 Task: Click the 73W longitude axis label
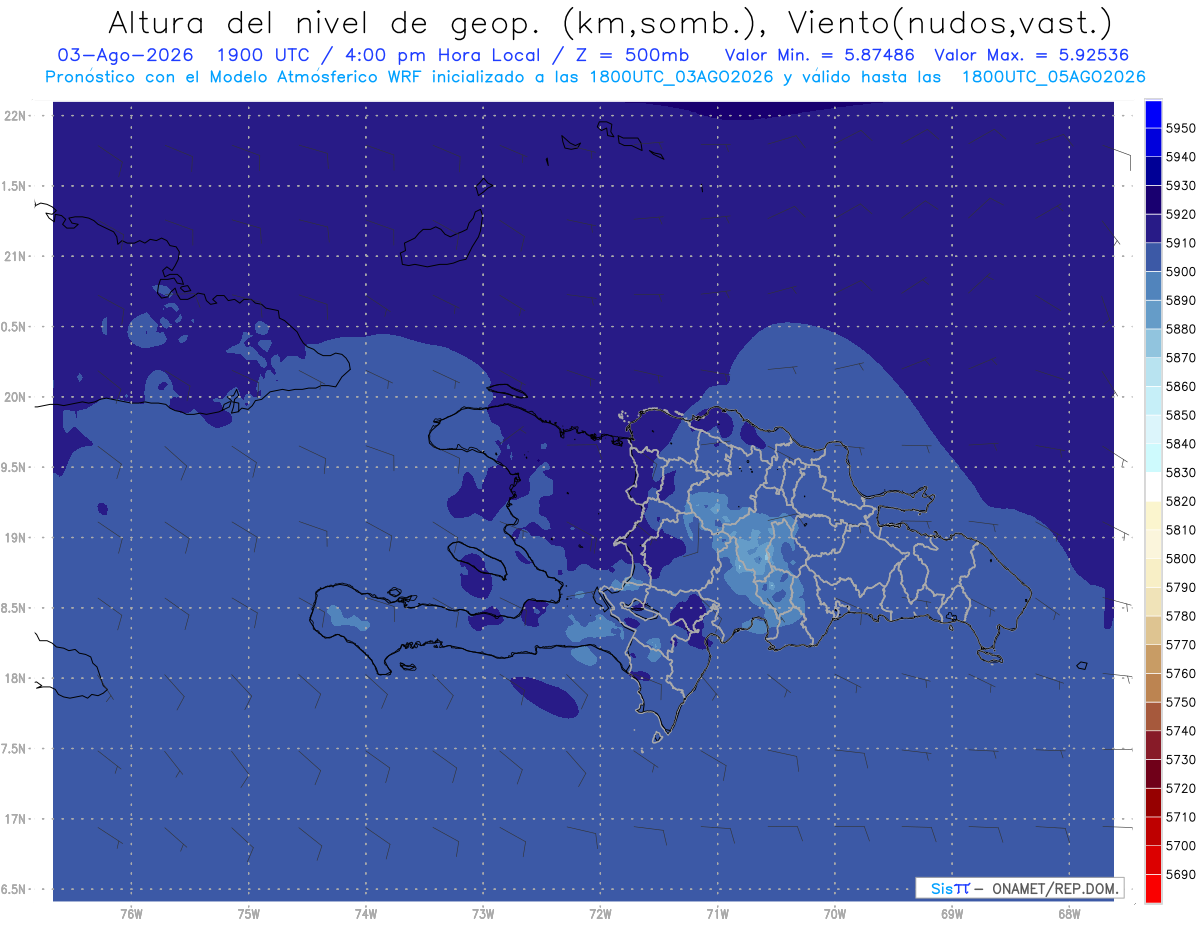(483, 912)
